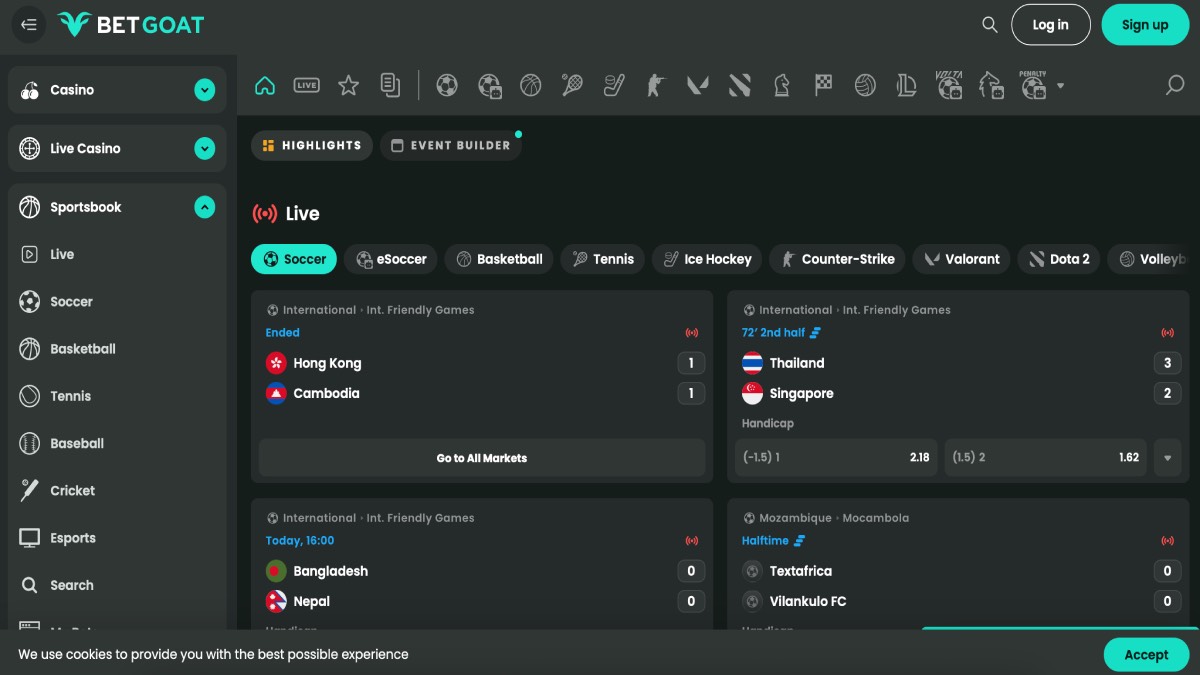Select the Tennis live filter tab
1200x675 pixels.
click(602, 259)
